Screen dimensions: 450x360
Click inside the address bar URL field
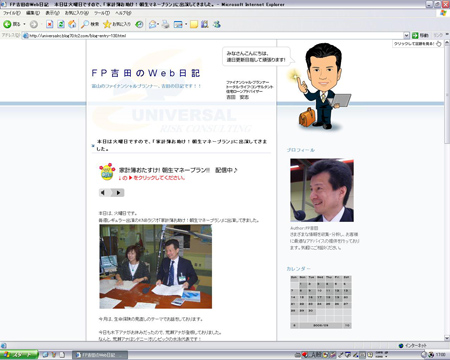point(213,35)
